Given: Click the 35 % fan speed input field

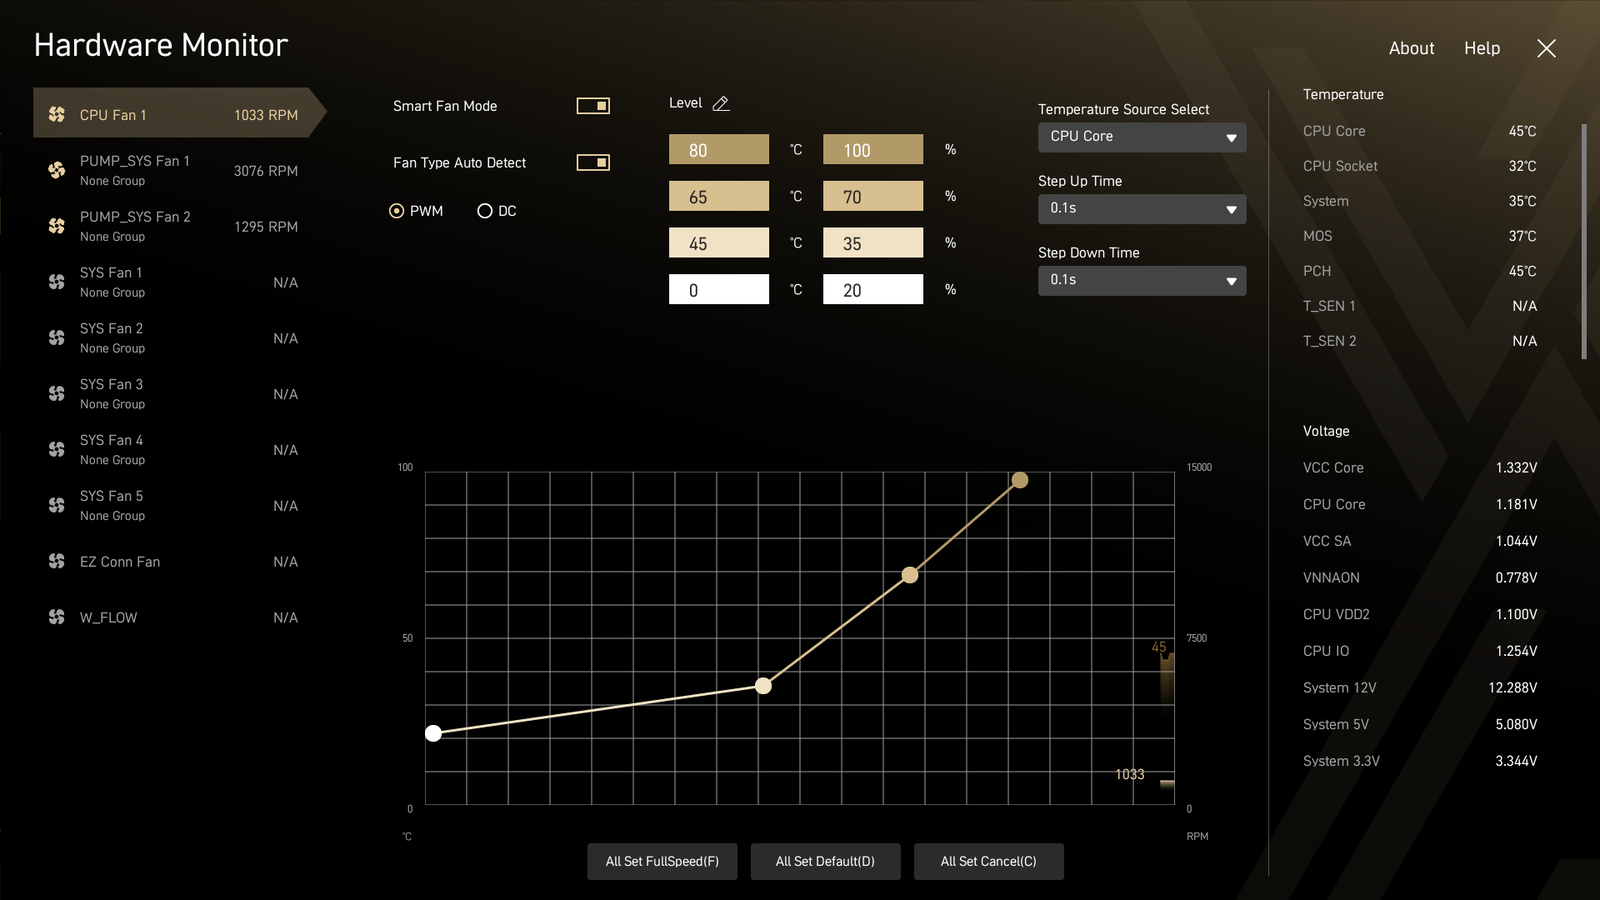Looking at the screenshot, I should [873, 243].
